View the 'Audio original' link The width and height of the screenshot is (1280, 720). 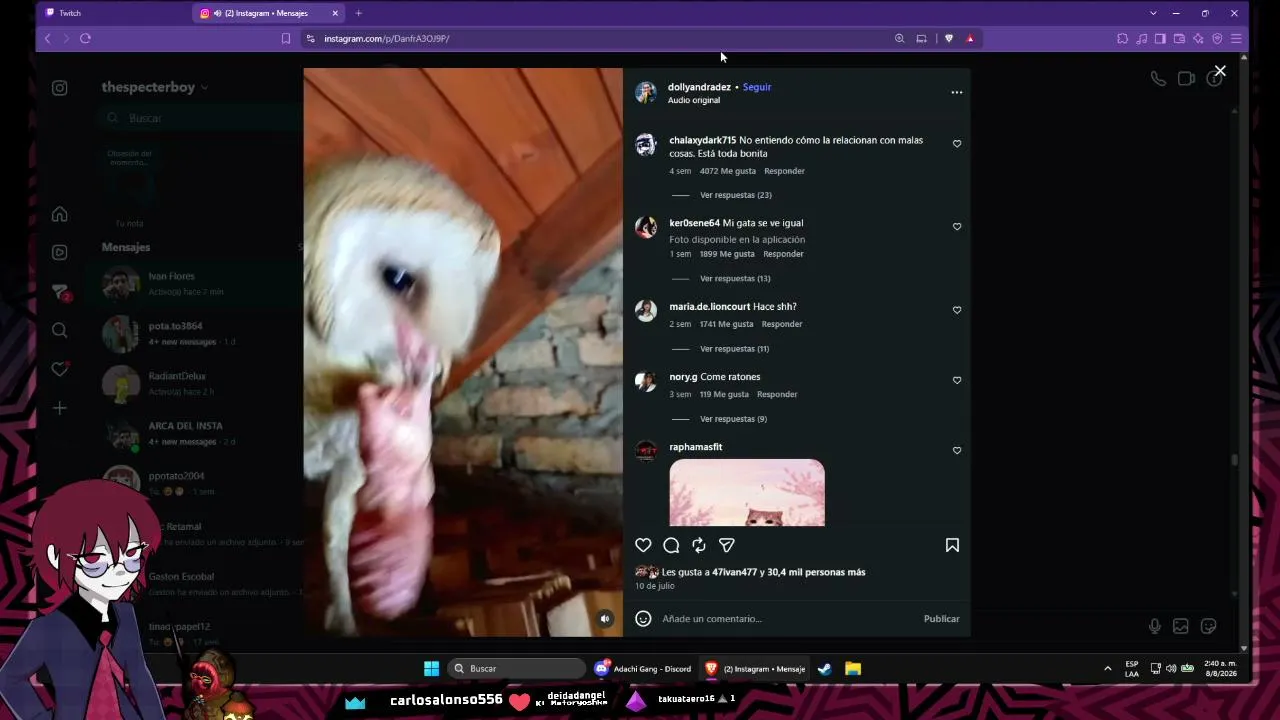pos(694,100)
